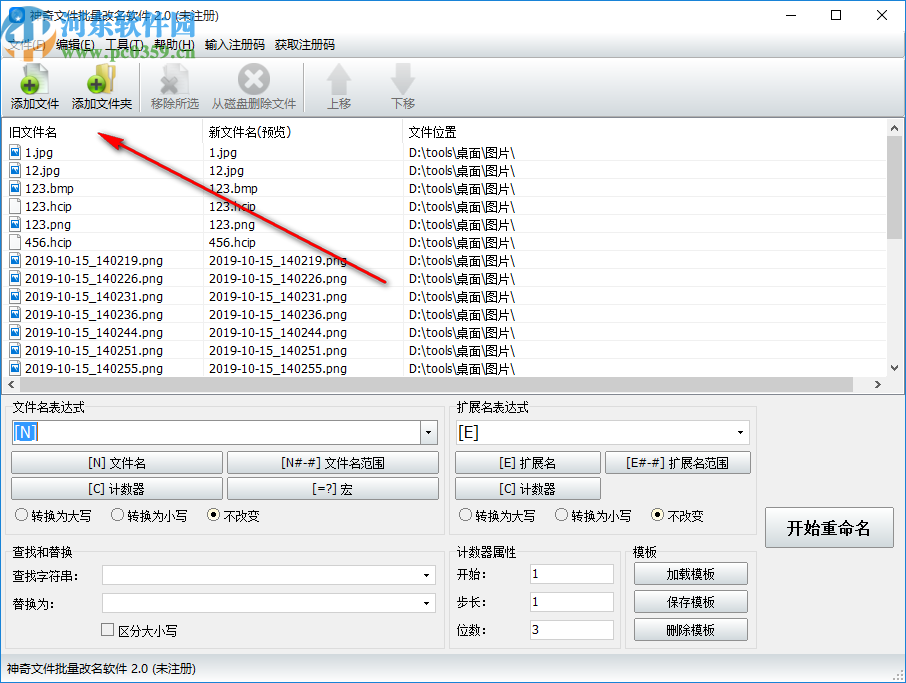Click the icon of 2019-10-15_140255.png
This screenshot has height=683, width=906.
(x=15, y=368)
